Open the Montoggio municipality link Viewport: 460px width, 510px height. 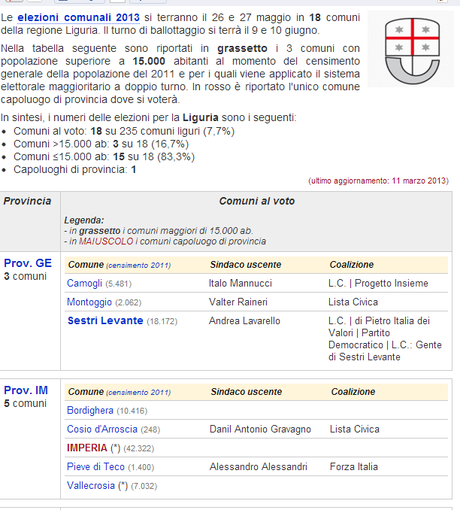click(89, 302)
